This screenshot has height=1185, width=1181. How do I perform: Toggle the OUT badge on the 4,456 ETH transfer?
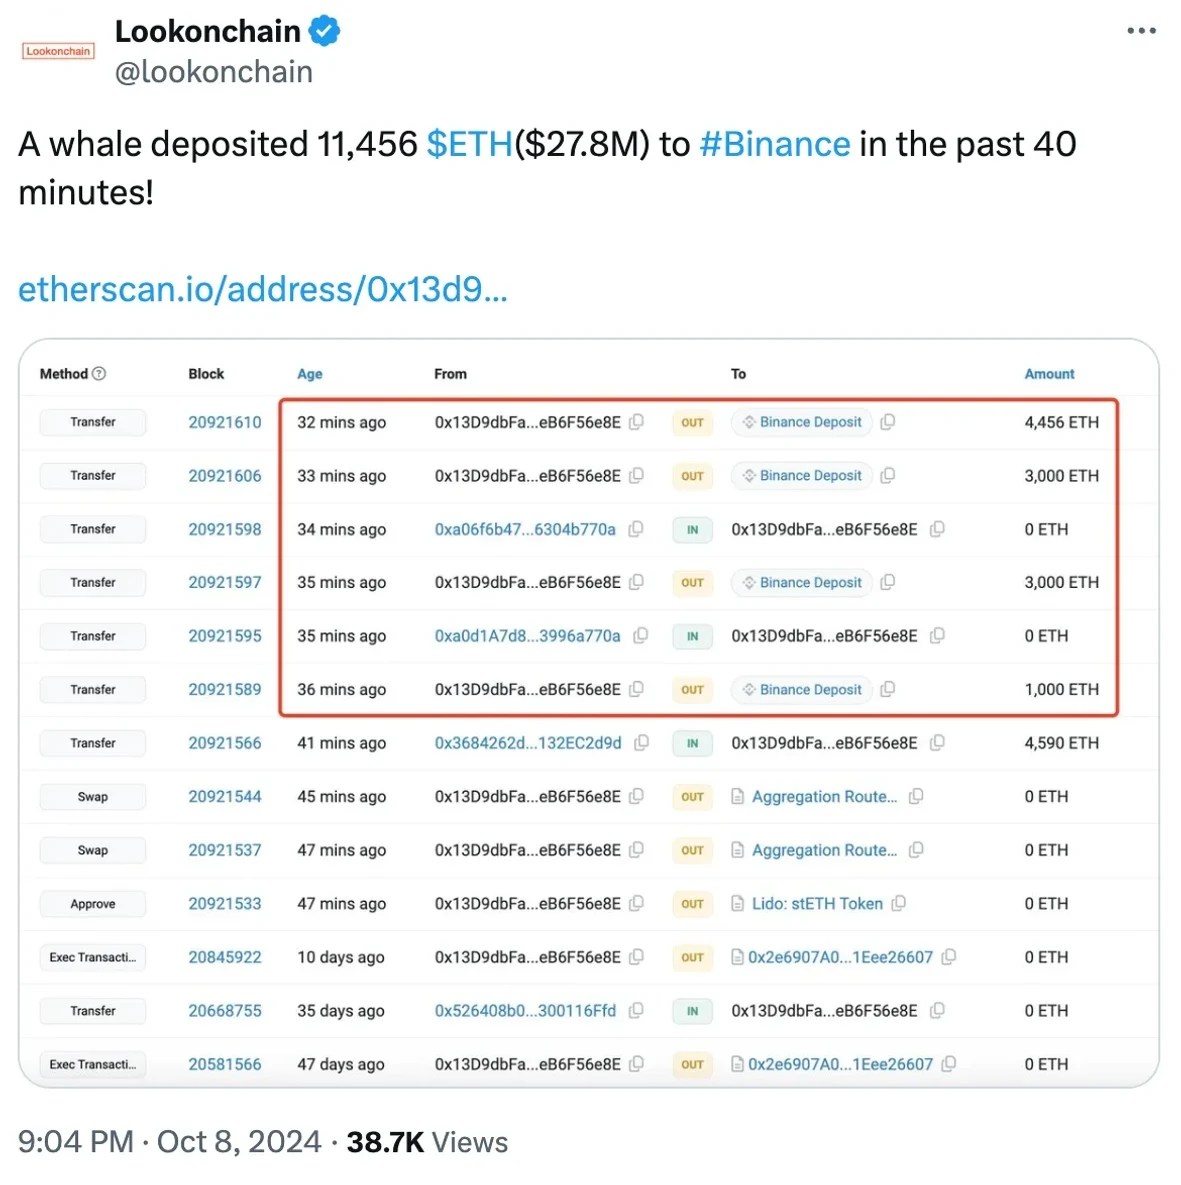pyautogui.click(x=691, y=422)
